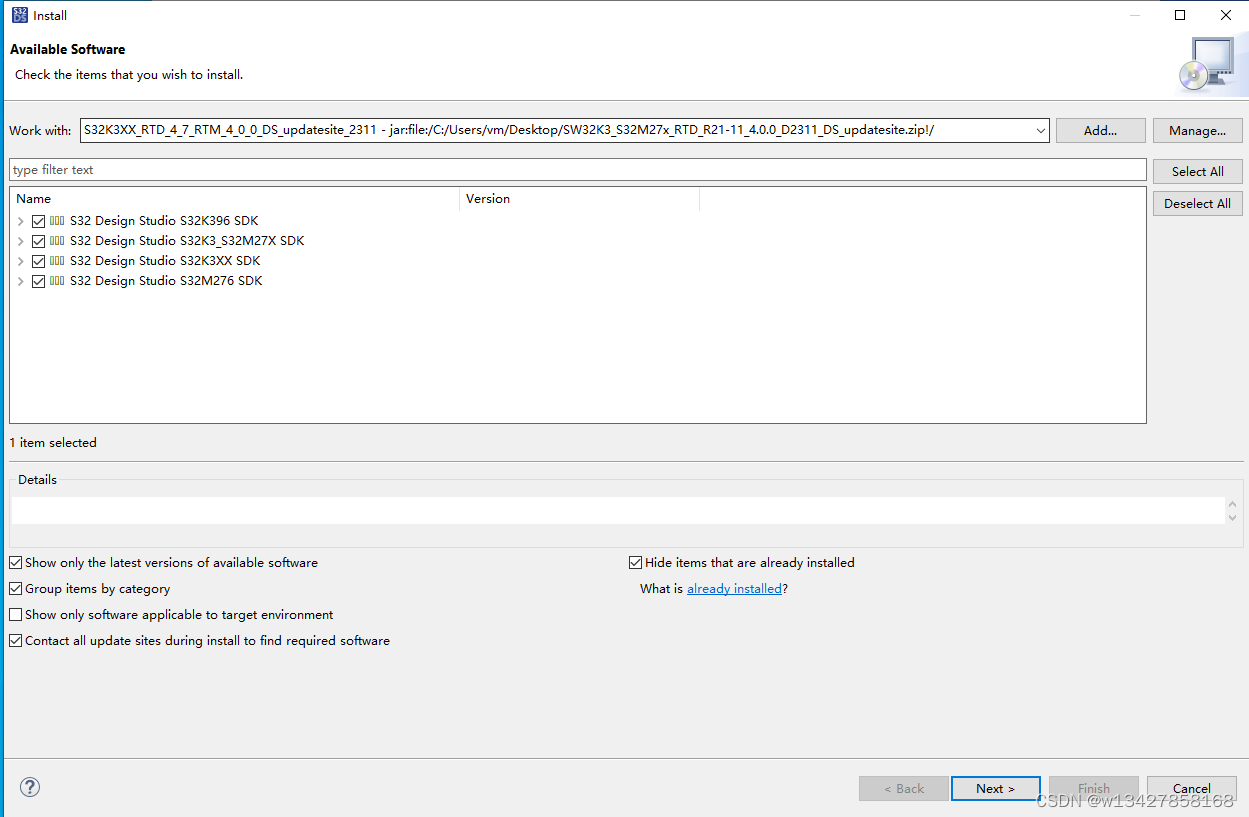
Task: Click the Details text area
Action: point(617,510)
